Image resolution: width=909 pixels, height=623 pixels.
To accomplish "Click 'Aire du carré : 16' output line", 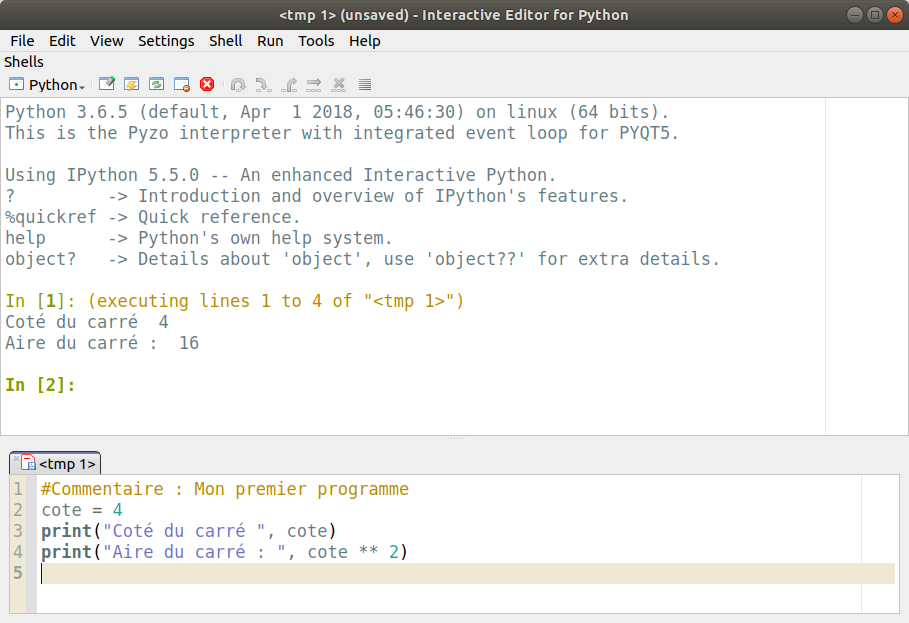I will pos(102,343).
